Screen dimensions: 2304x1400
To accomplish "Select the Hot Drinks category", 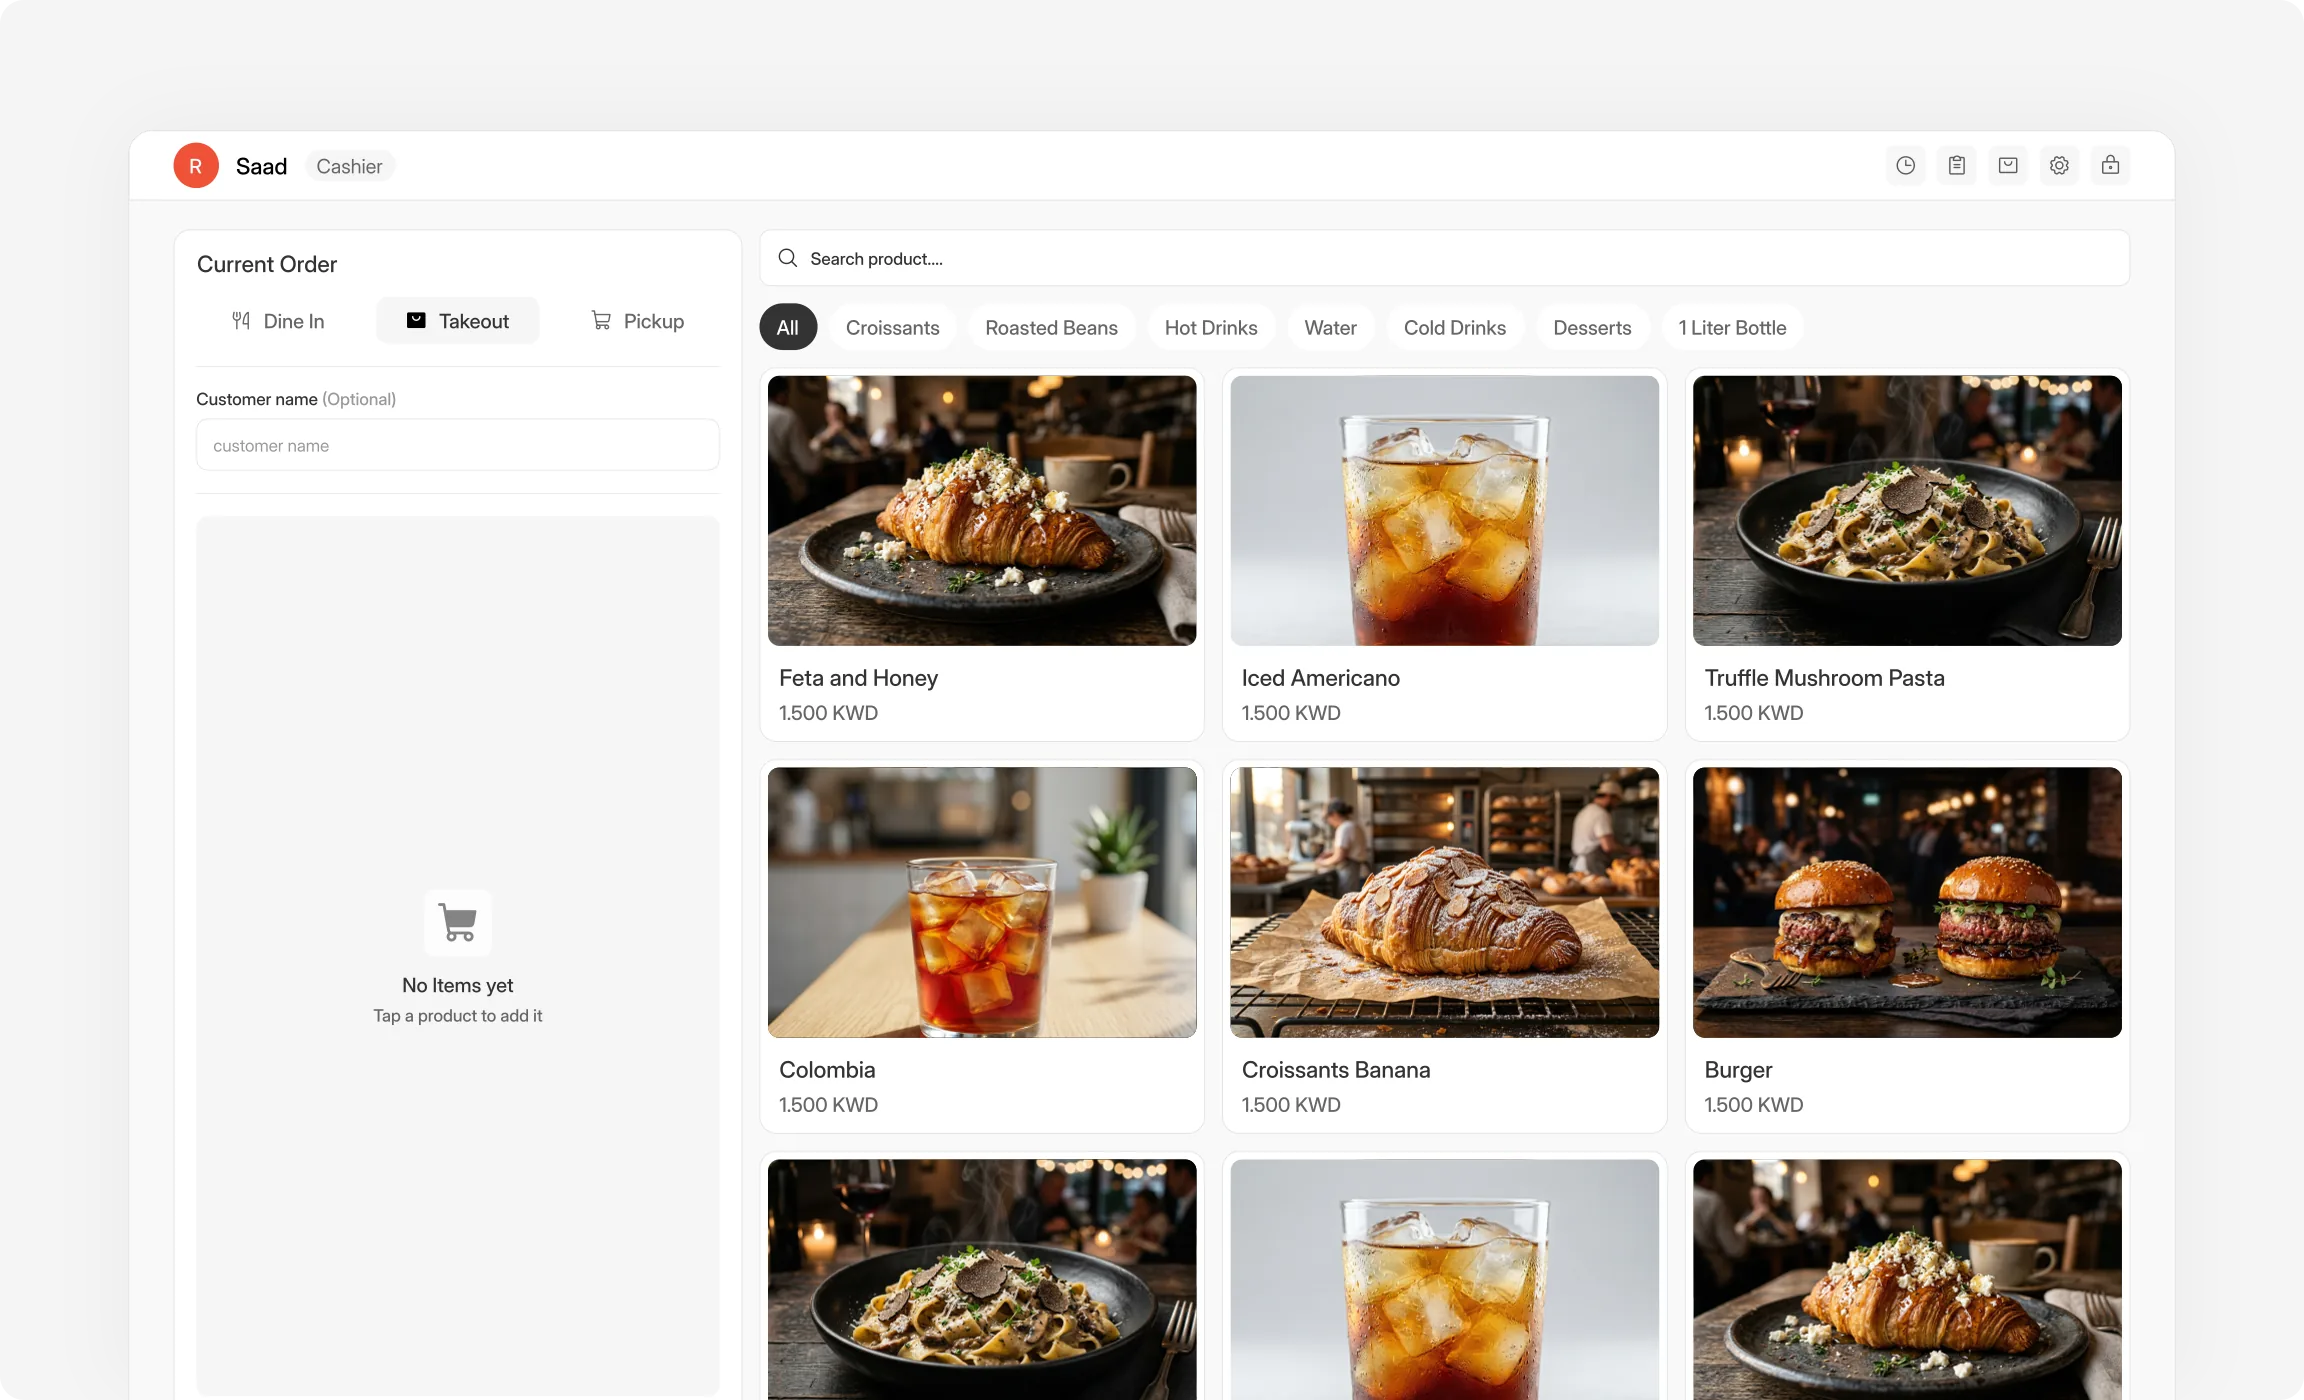I will tap(1211, 328).
